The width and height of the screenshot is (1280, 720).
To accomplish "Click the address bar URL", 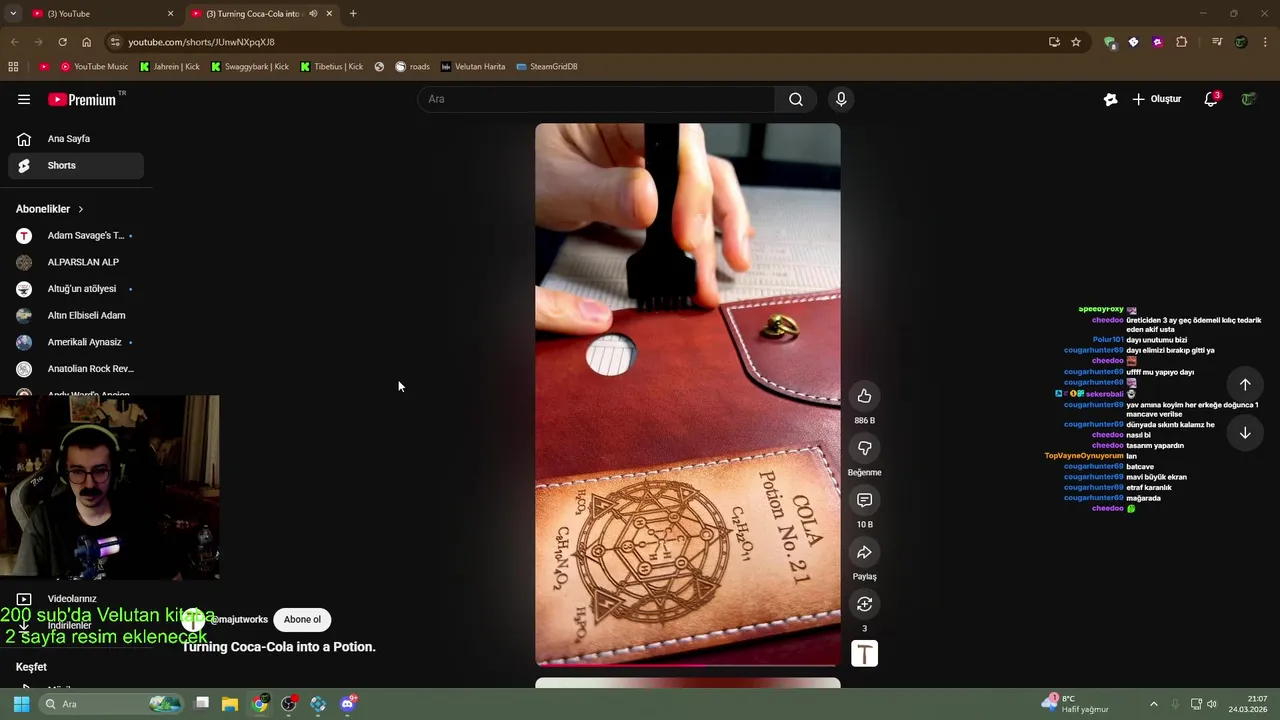I will [x=201, y=42].
